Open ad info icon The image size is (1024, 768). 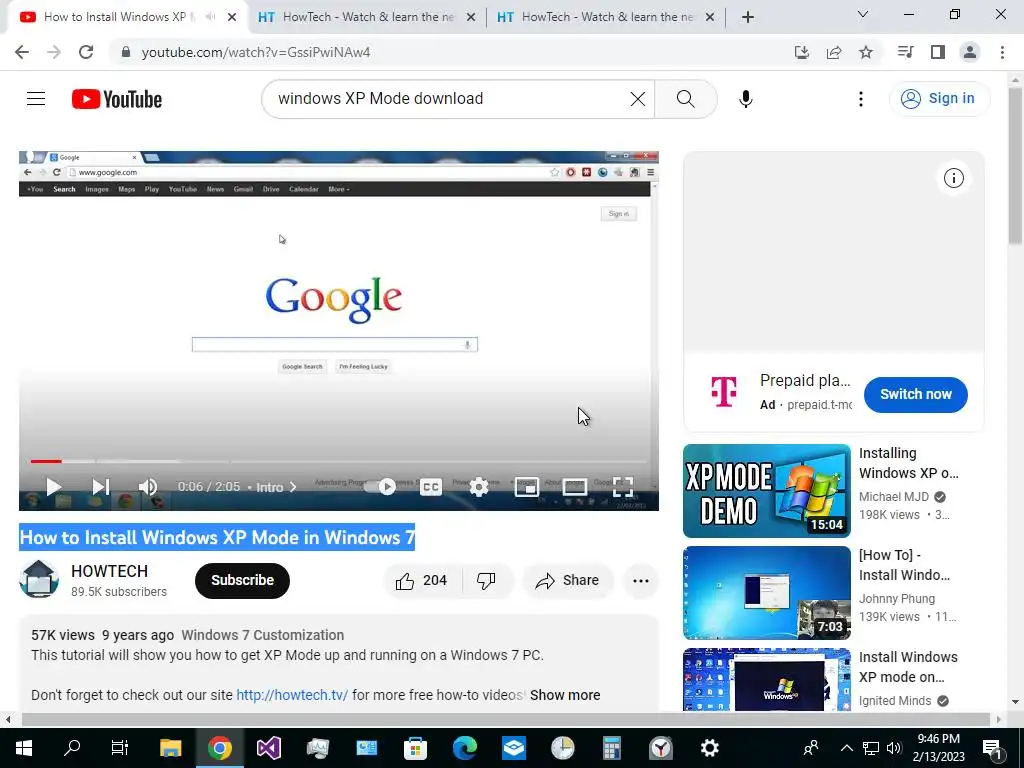click(953, 178)
